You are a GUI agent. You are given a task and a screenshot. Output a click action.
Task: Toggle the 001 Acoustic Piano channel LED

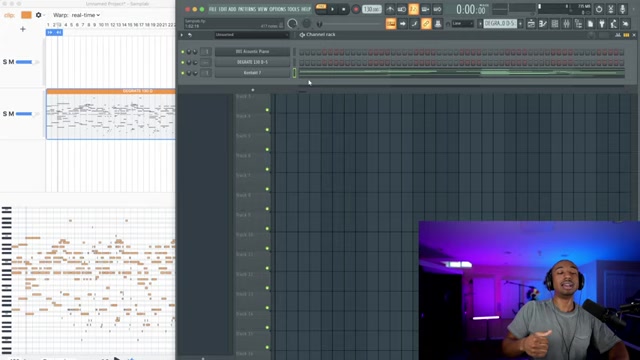(182, 52)
